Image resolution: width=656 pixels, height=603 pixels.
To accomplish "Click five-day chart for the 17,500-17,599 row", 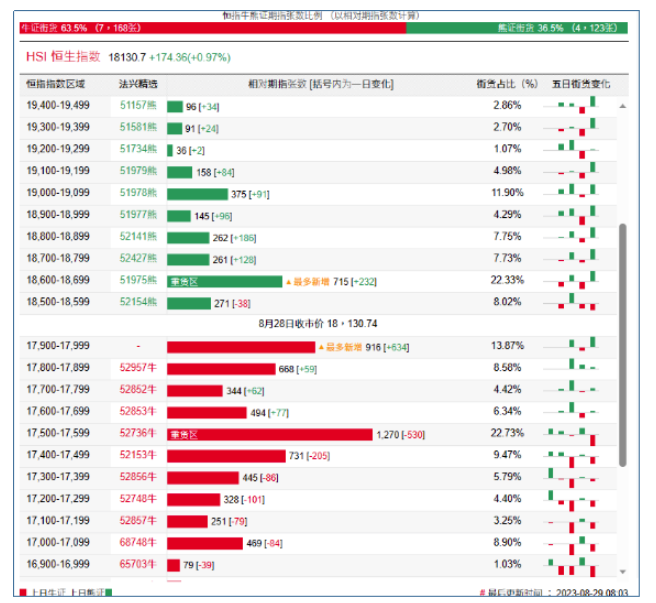I will pyautogui.click(x=573, y=434).
